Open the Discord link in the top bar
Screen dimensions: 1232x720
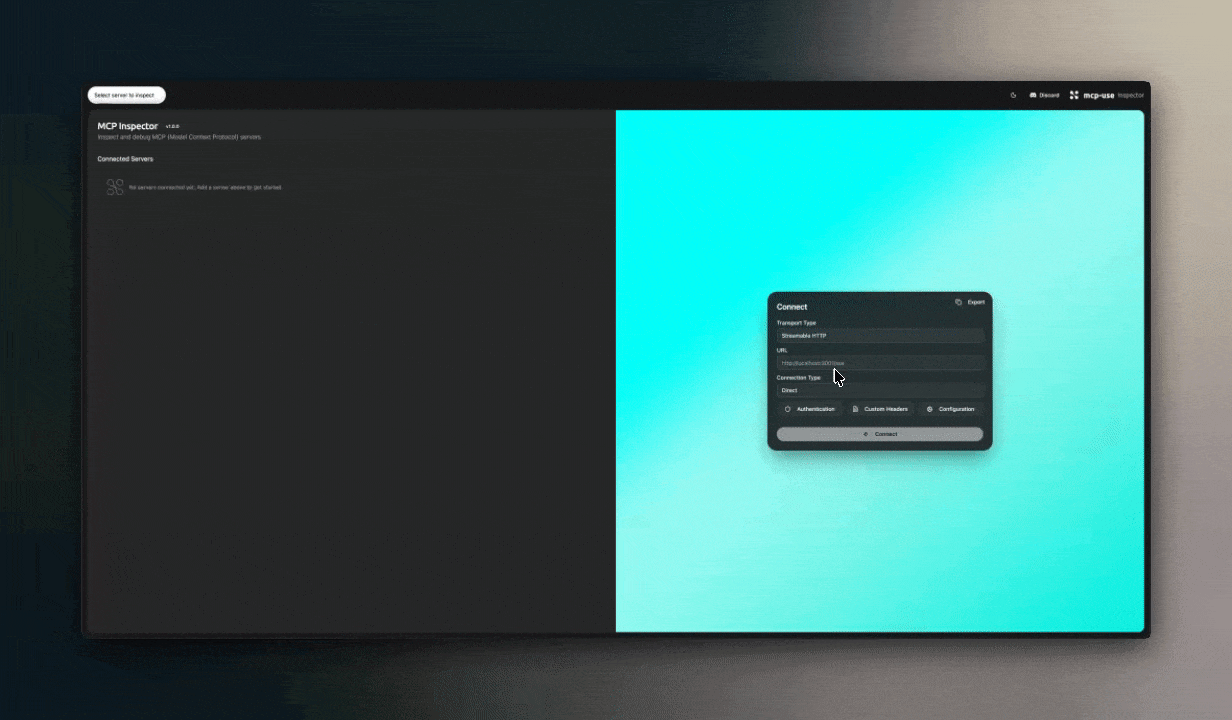click(1045, 95)
